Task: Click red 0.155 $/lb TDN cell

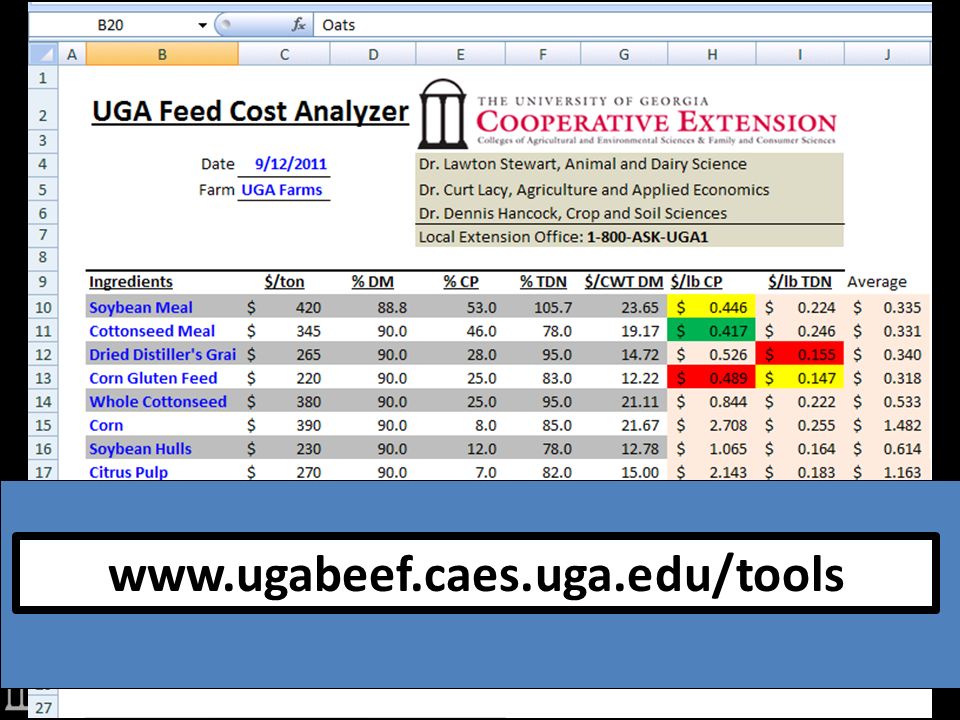Action: point(800,354)
